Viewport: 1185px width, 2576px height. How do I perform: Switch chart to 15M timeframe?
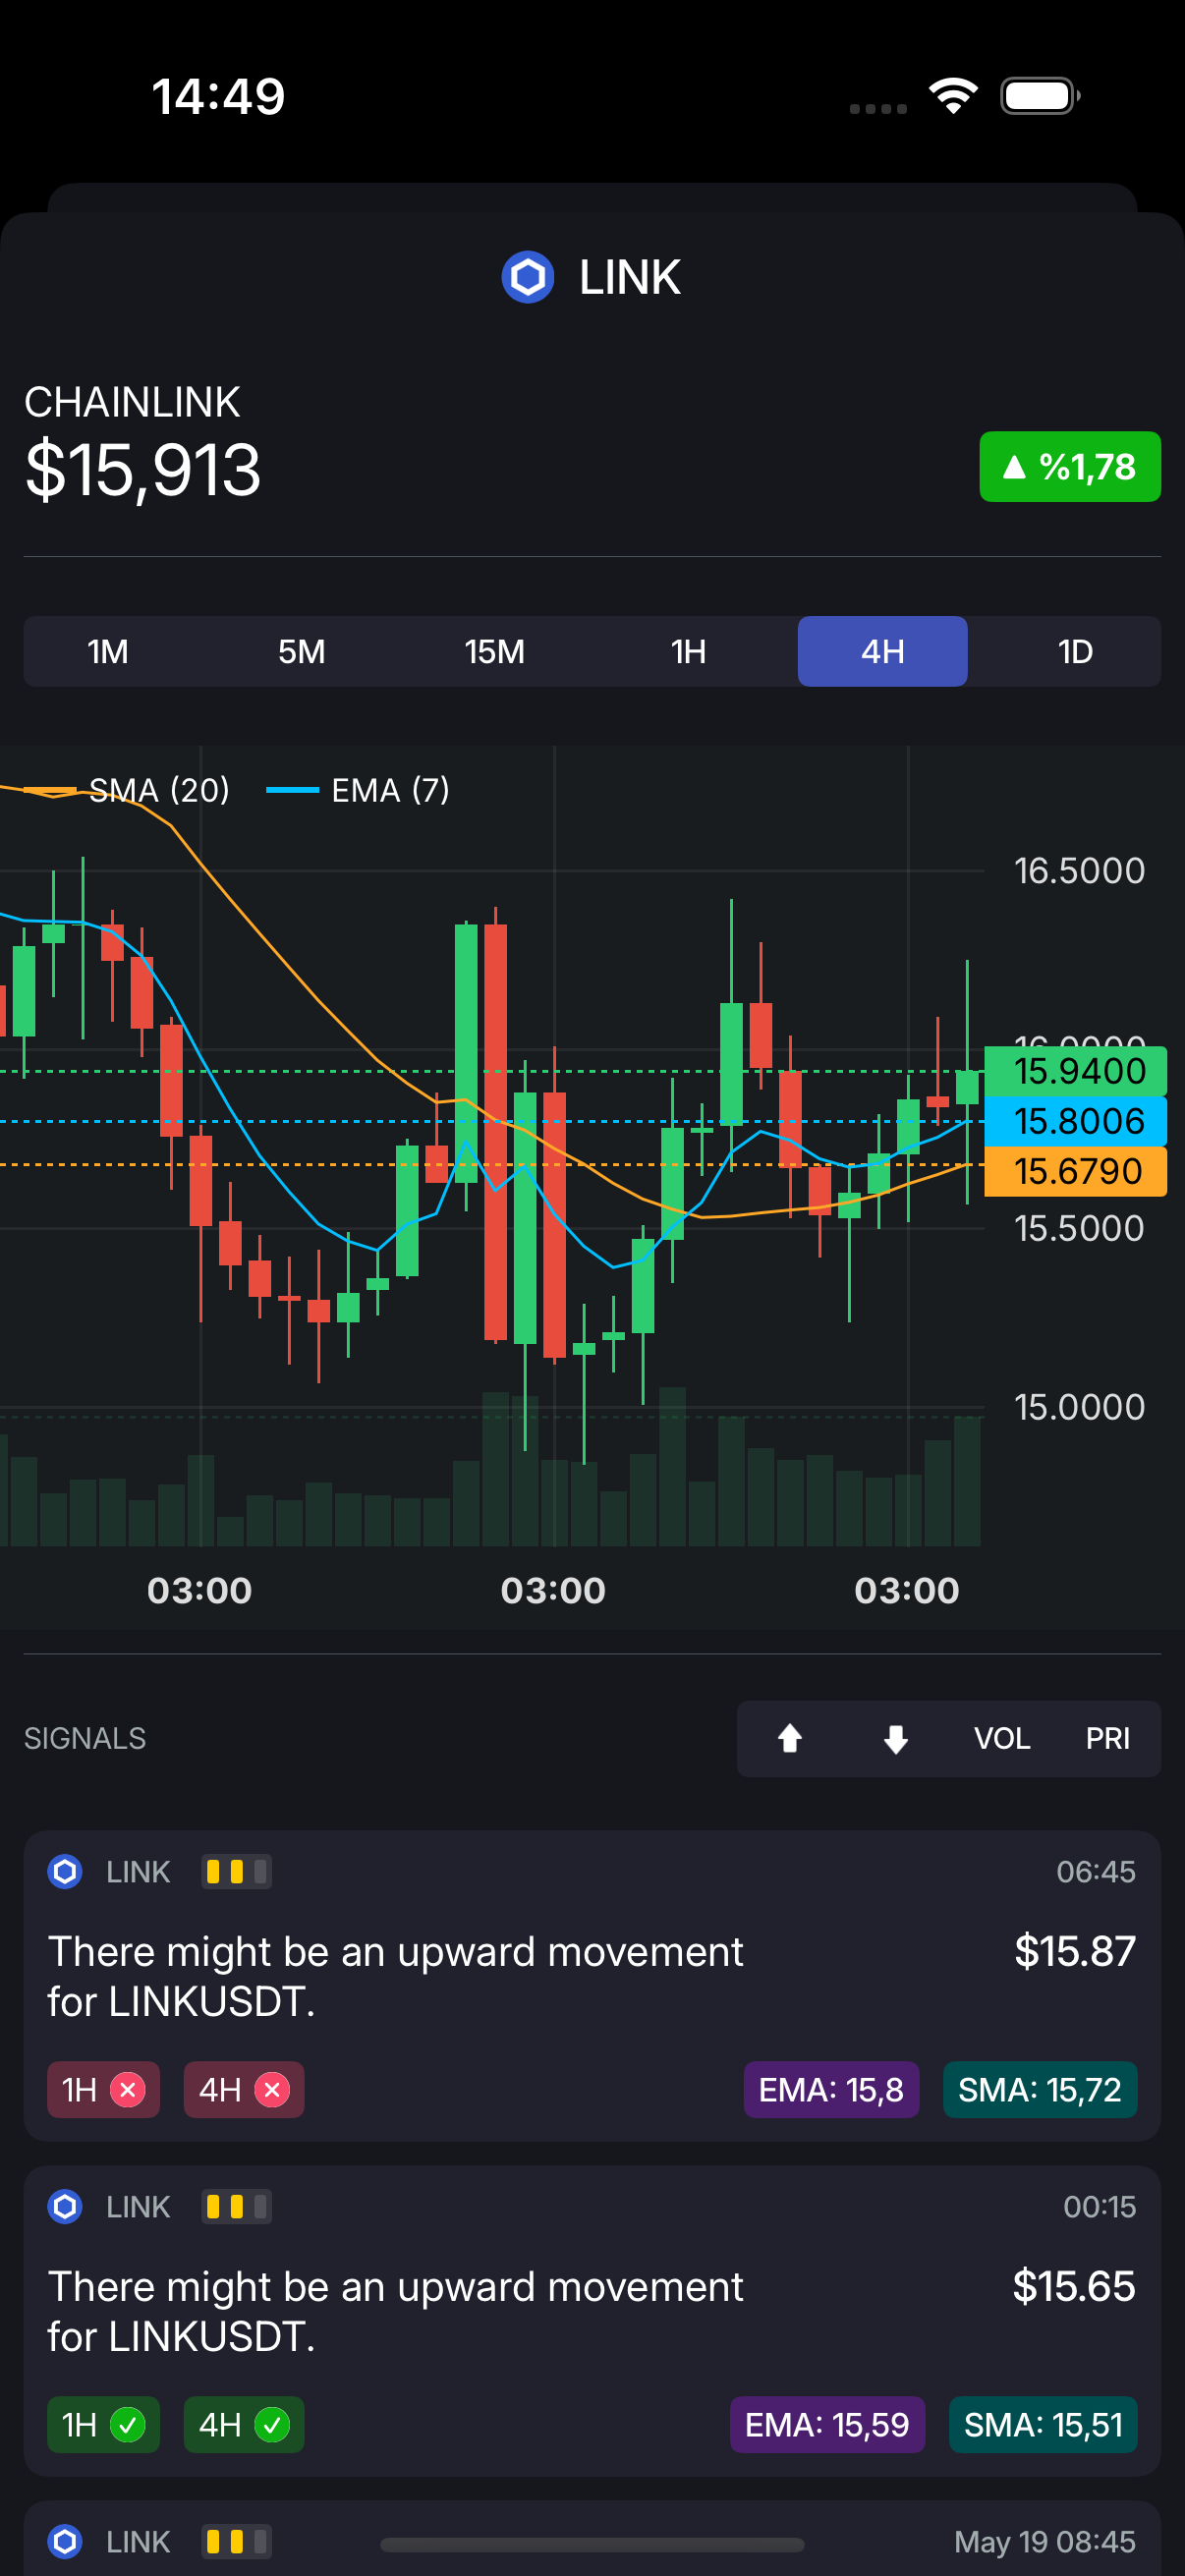[495, 652]
